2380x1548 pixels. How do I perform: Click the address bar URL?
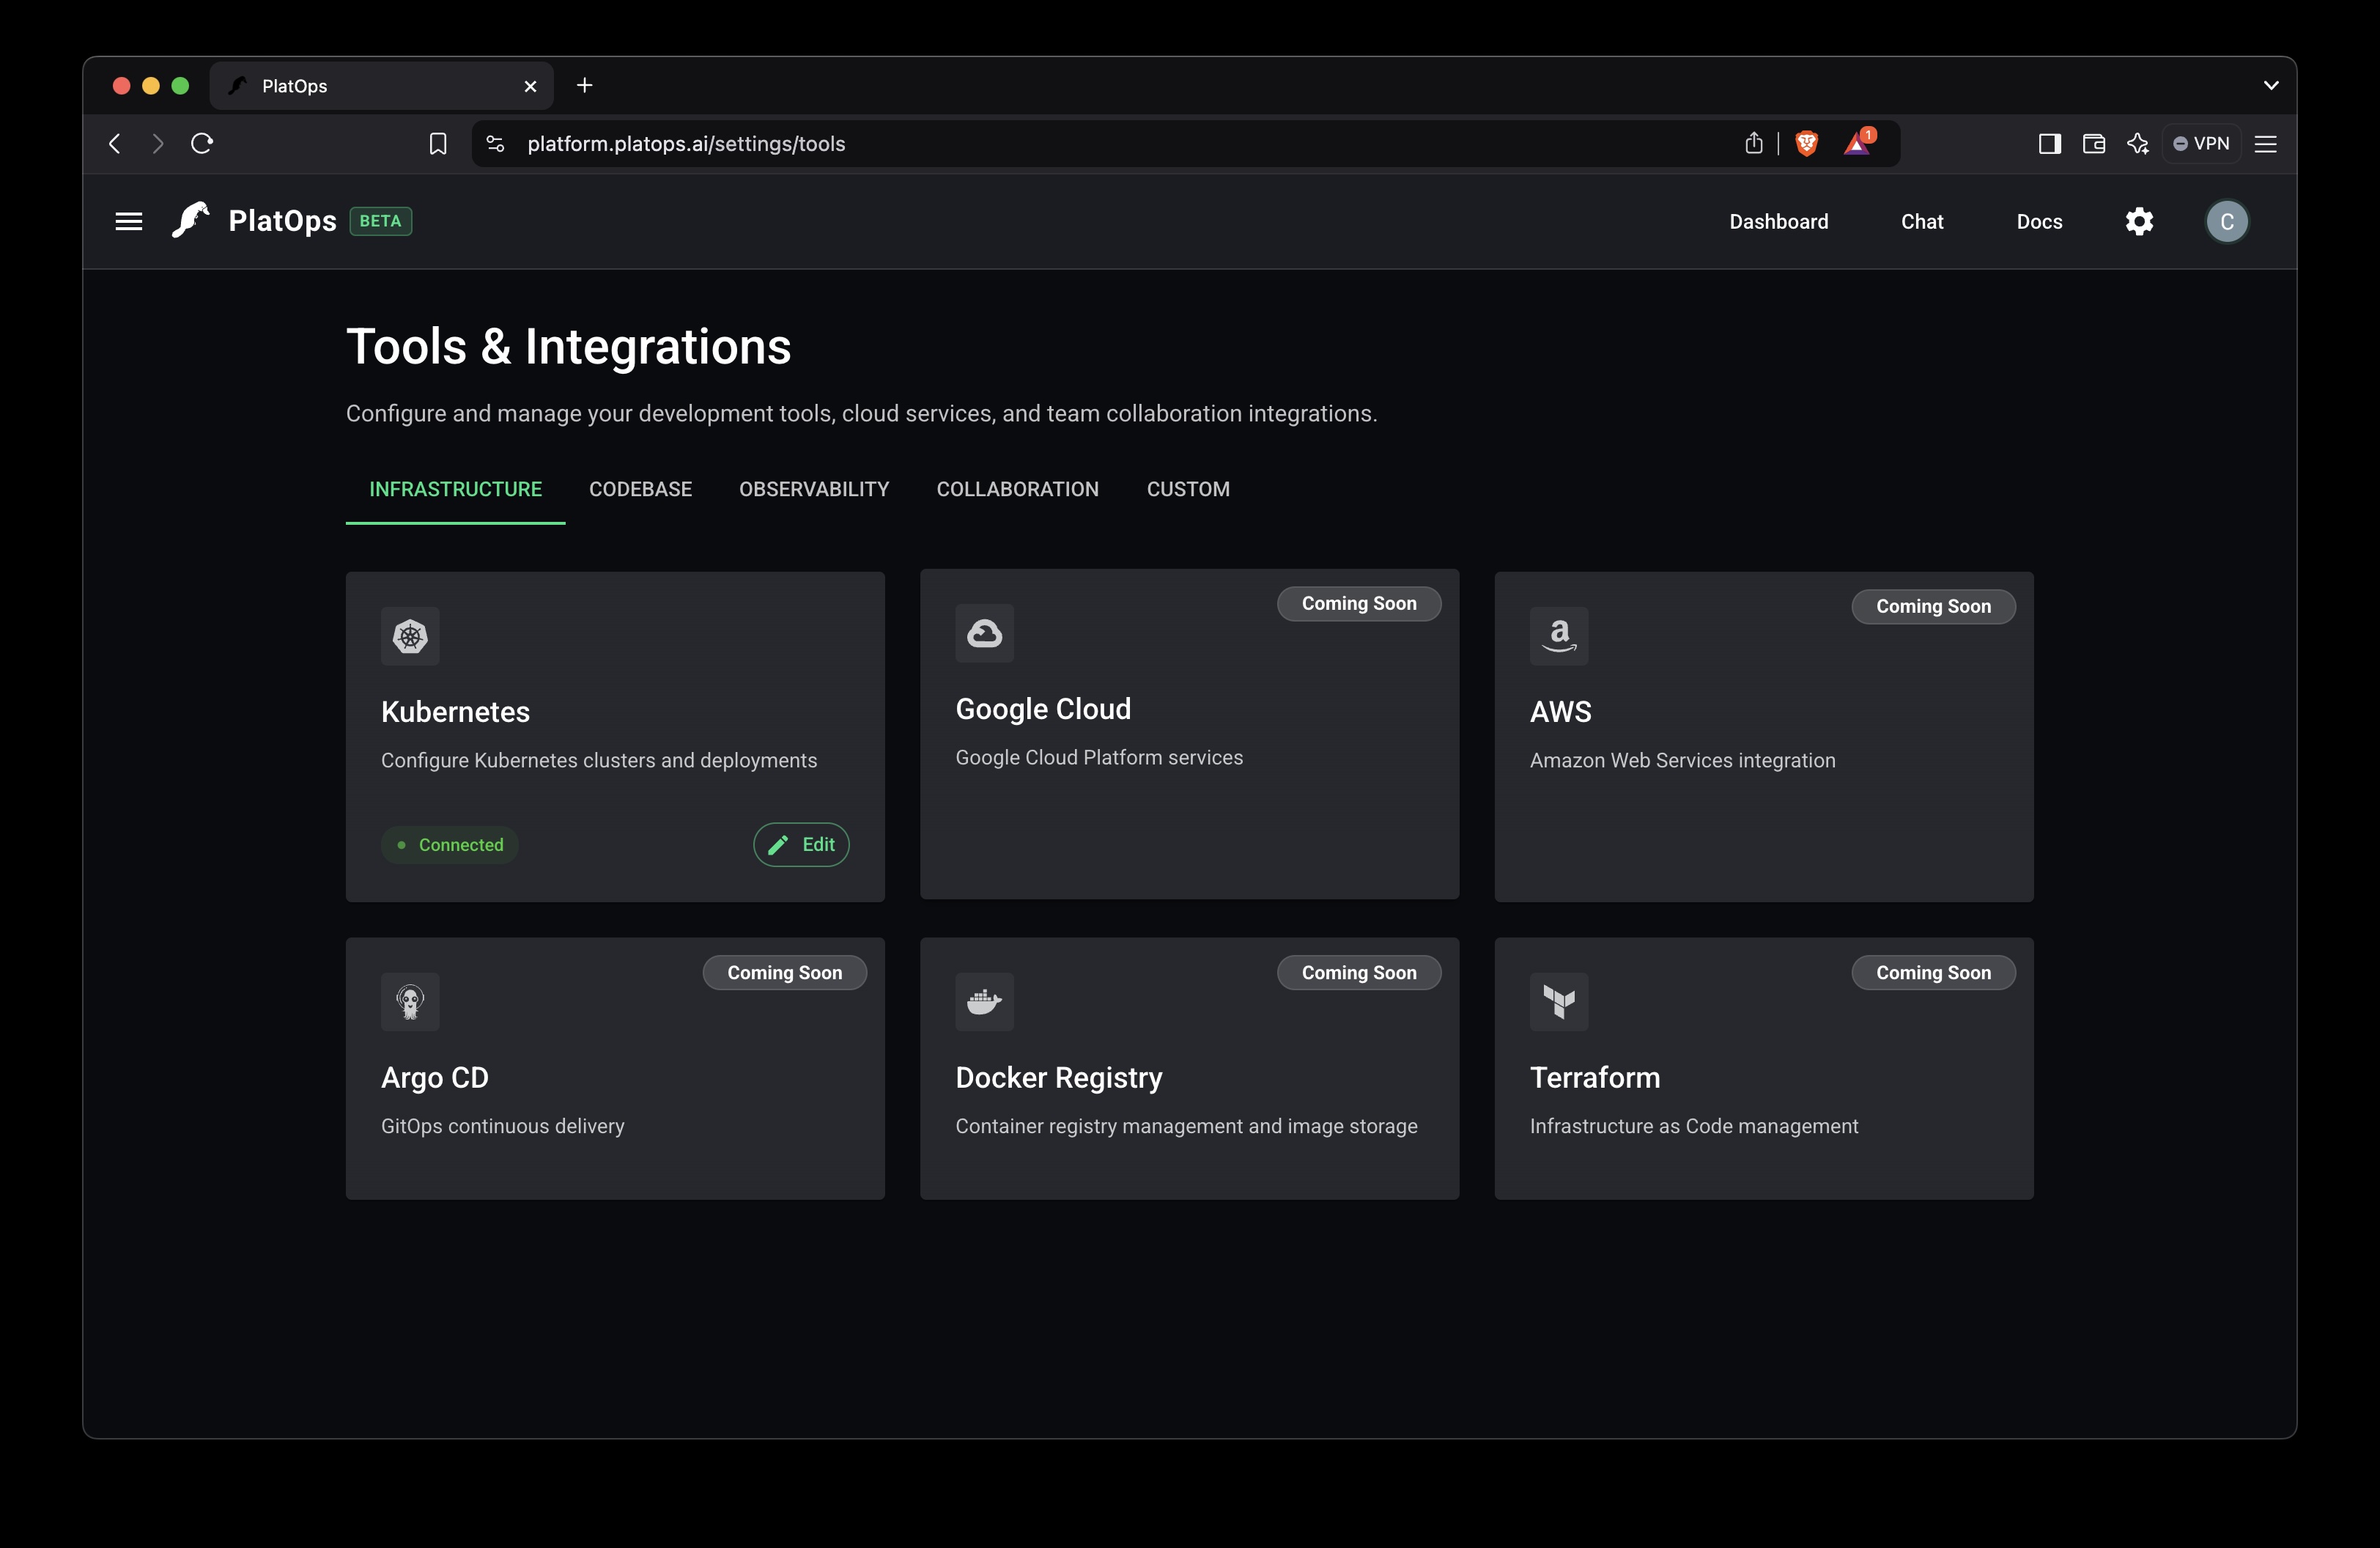coord(686,144)
